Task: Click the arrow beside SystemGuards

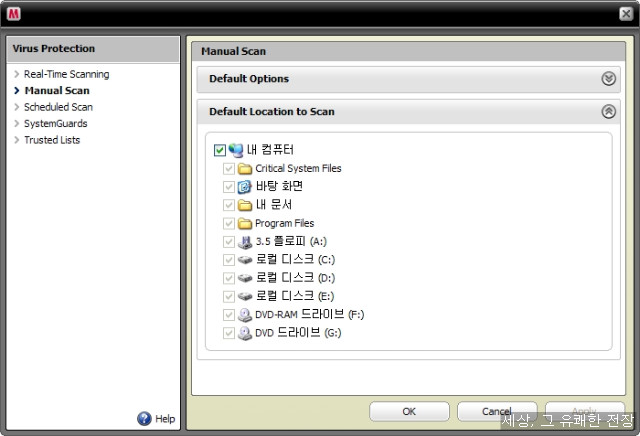Action: point(17,123)
